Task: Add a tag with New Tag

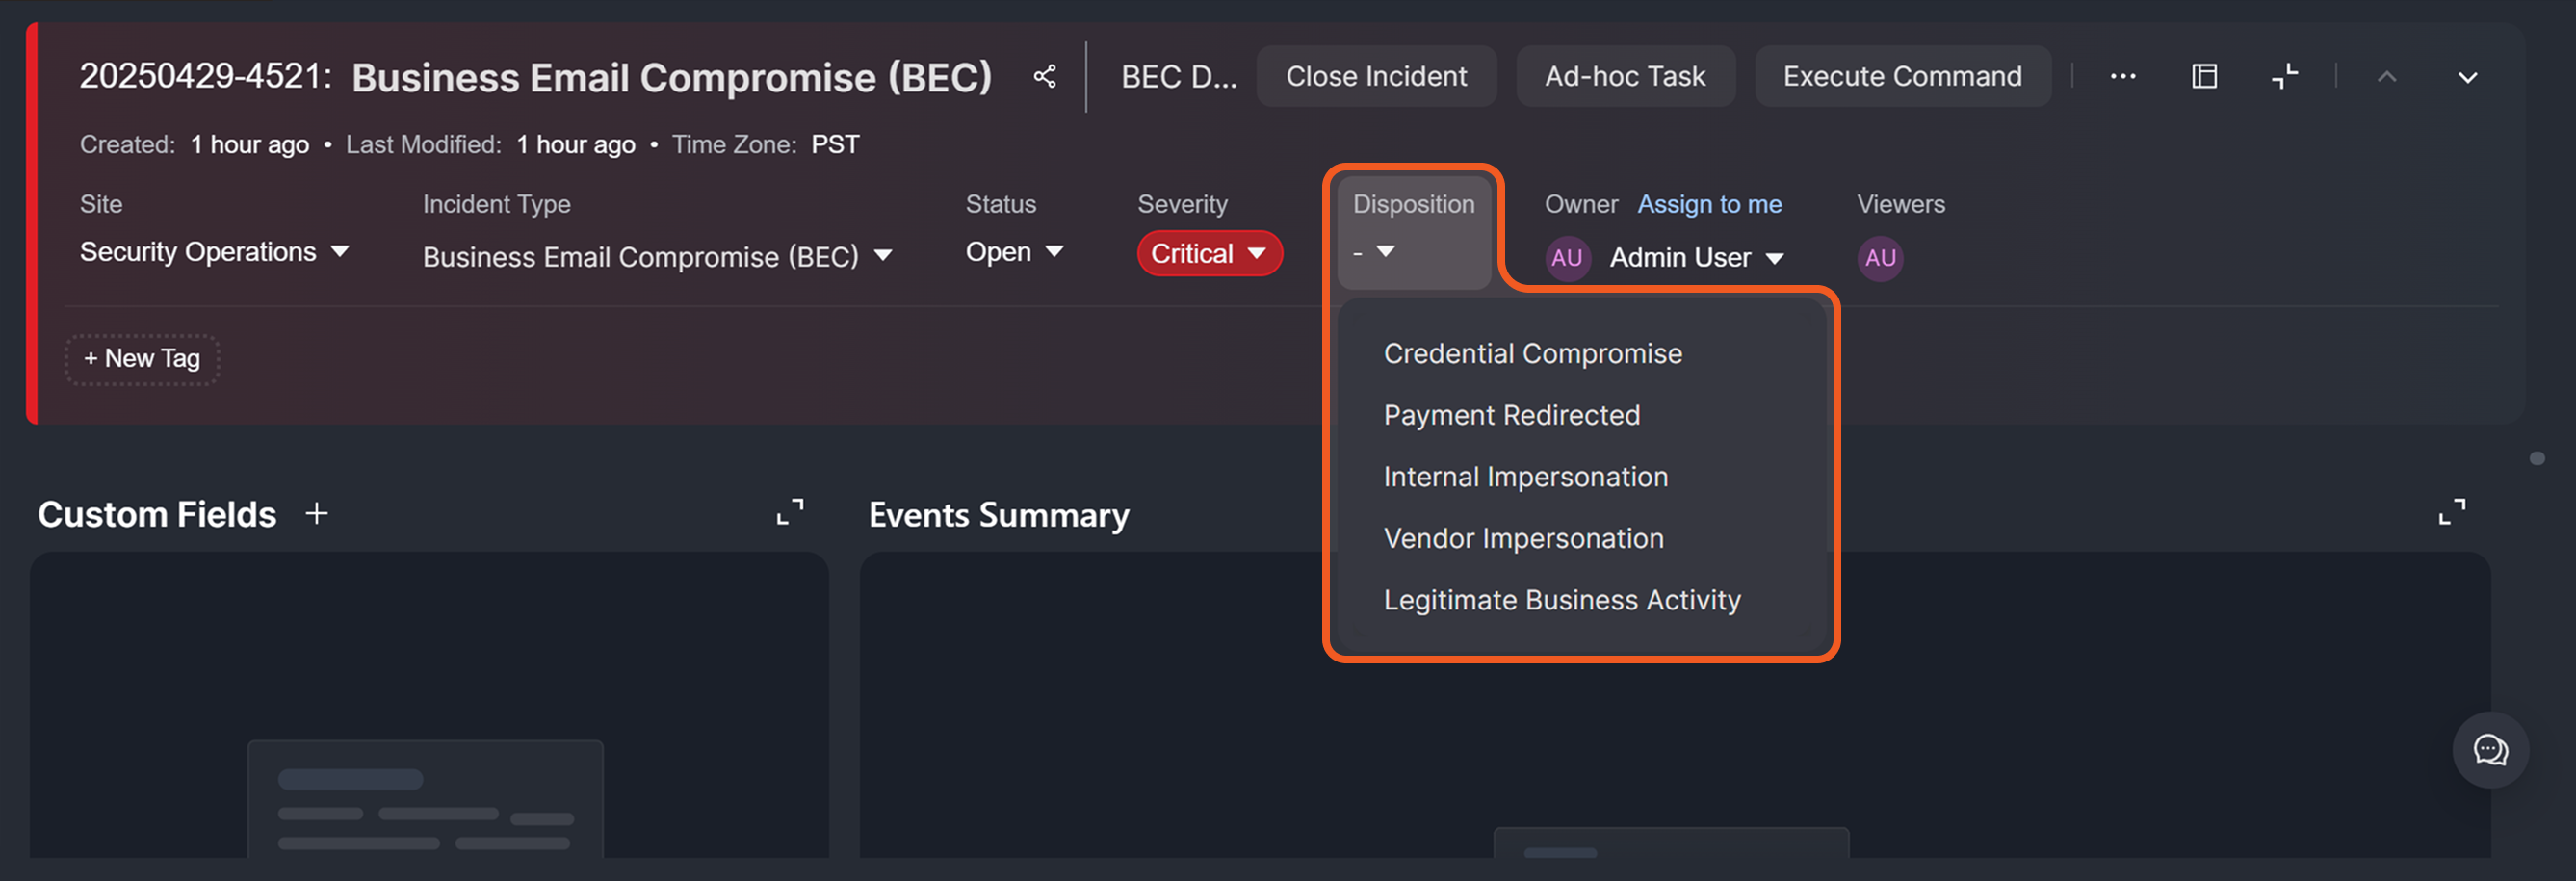Action: 142,359
